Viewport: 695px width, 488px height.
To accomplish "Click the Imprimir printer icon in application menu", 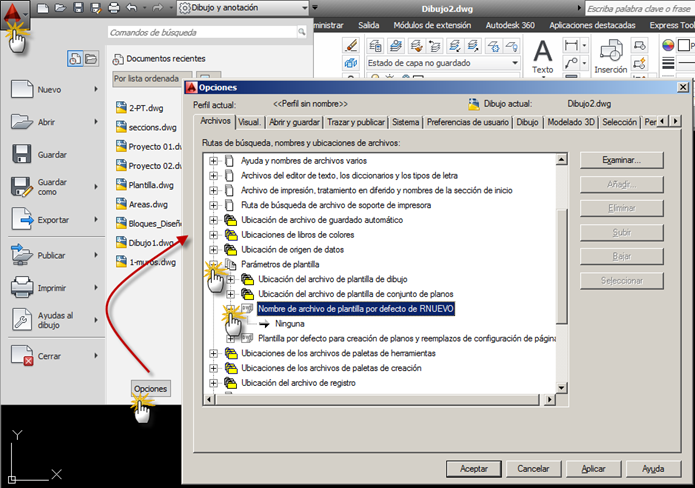I will [x=22, y=287].
